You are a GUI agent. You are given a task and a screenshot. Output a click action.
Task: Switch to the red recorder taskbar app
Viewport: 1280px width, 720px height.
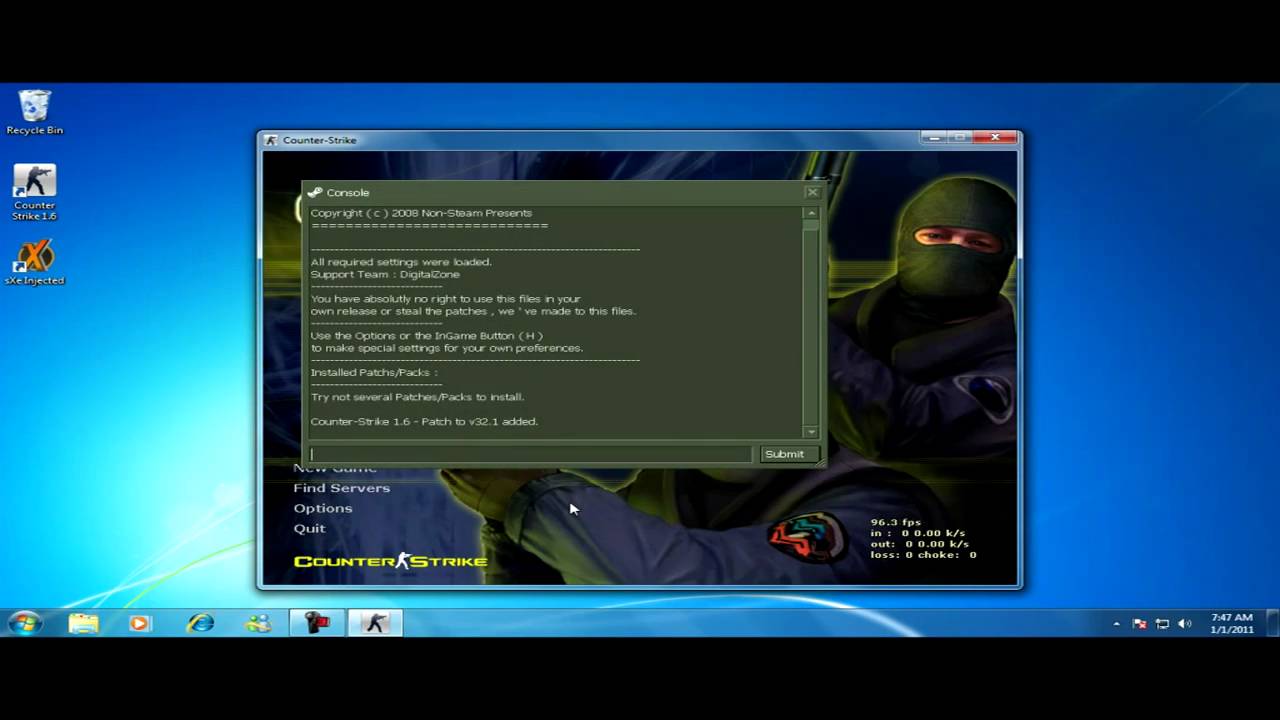[x=317, y=623]
